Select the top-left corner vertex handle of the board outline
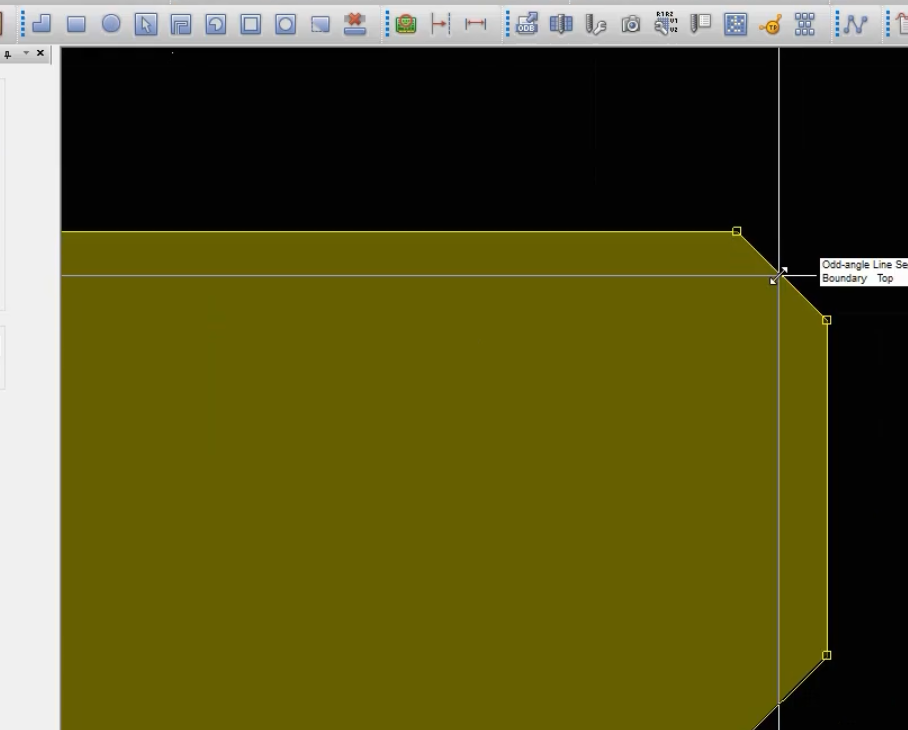908x730 pixels. click(737, 232)
